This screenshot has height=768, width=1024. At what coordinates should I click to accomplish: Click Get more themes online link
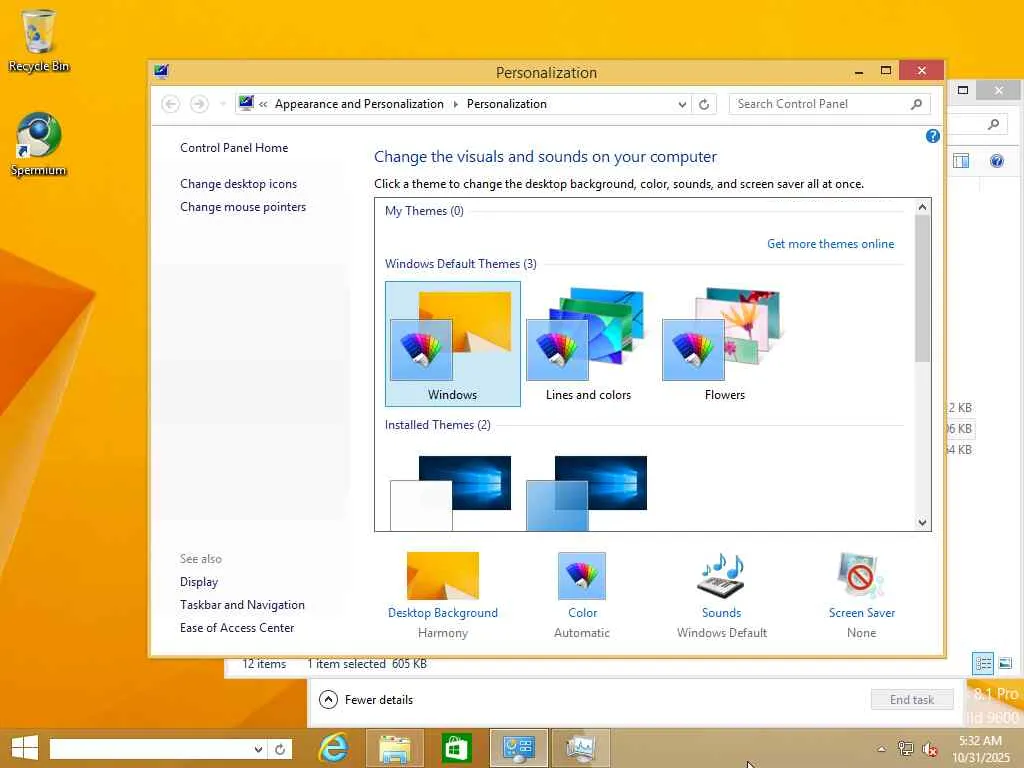[830, 244]
